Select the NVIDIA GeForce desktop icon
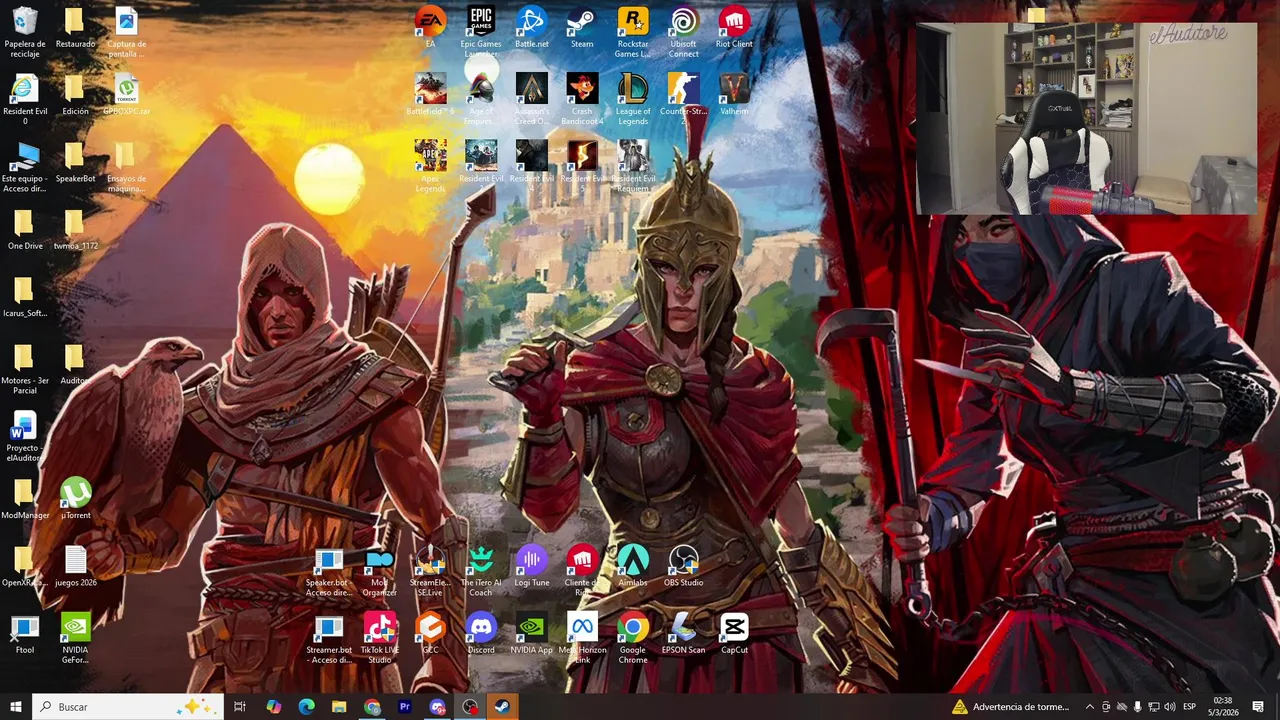The width and height of the screenshot is (1280, 720). coord(75,638)
